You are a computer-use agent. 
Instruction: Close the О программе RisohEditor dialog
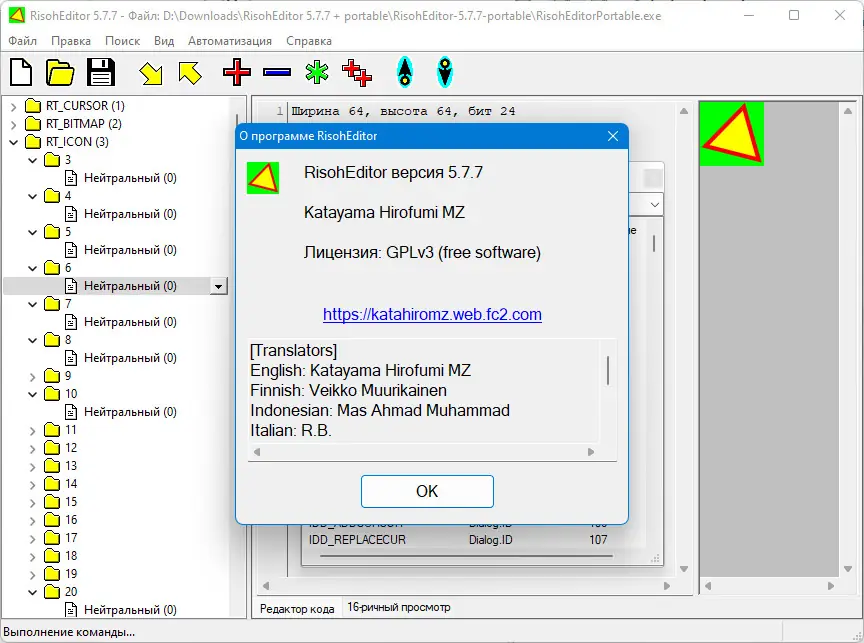tap(613, 136)
